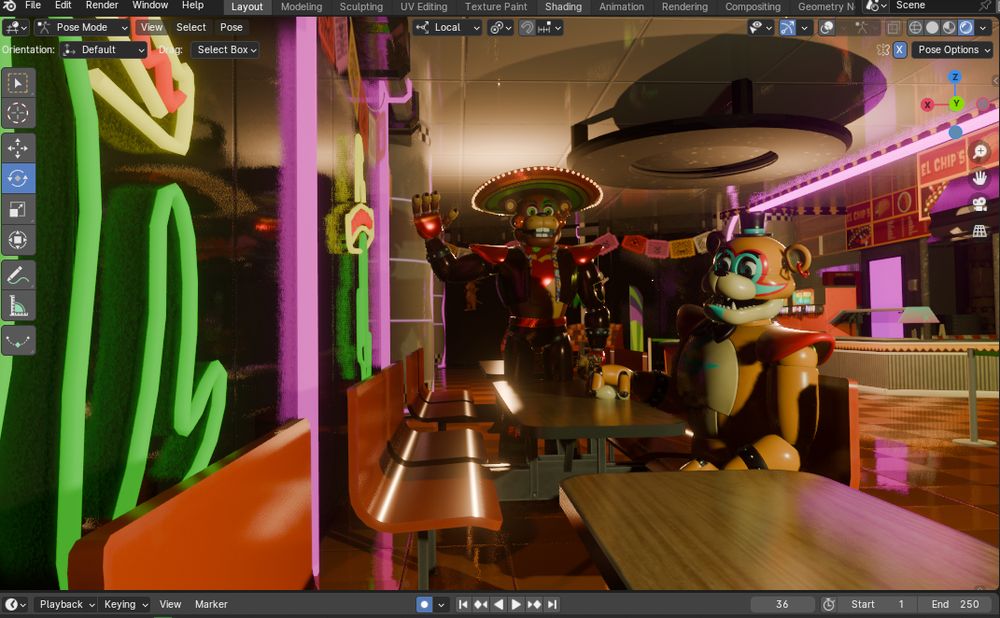The image size is (1000, 618).
Task: Select the Measure tool
Action: pos(18,306)
